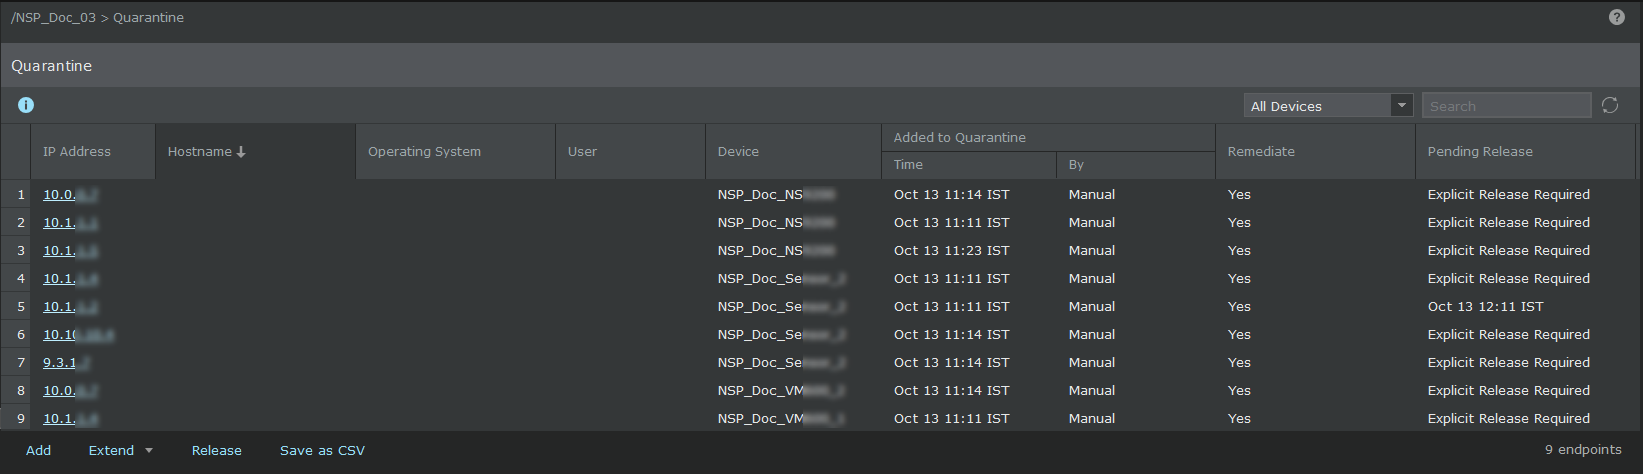Open IP address link in row 4
The width and height of the screenshot is (1643, 474).
click(70, 279)
